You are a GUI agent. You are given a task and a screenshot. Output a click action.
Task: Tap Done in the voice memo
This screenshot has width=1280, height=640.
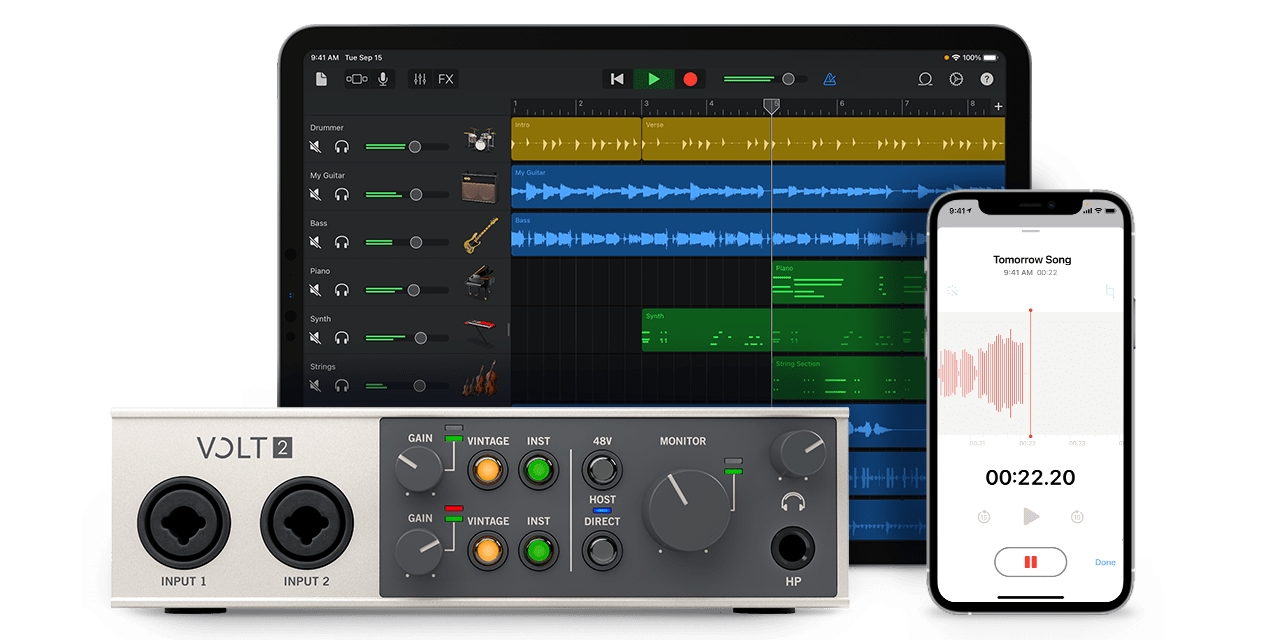click(x=1105, y=562)
